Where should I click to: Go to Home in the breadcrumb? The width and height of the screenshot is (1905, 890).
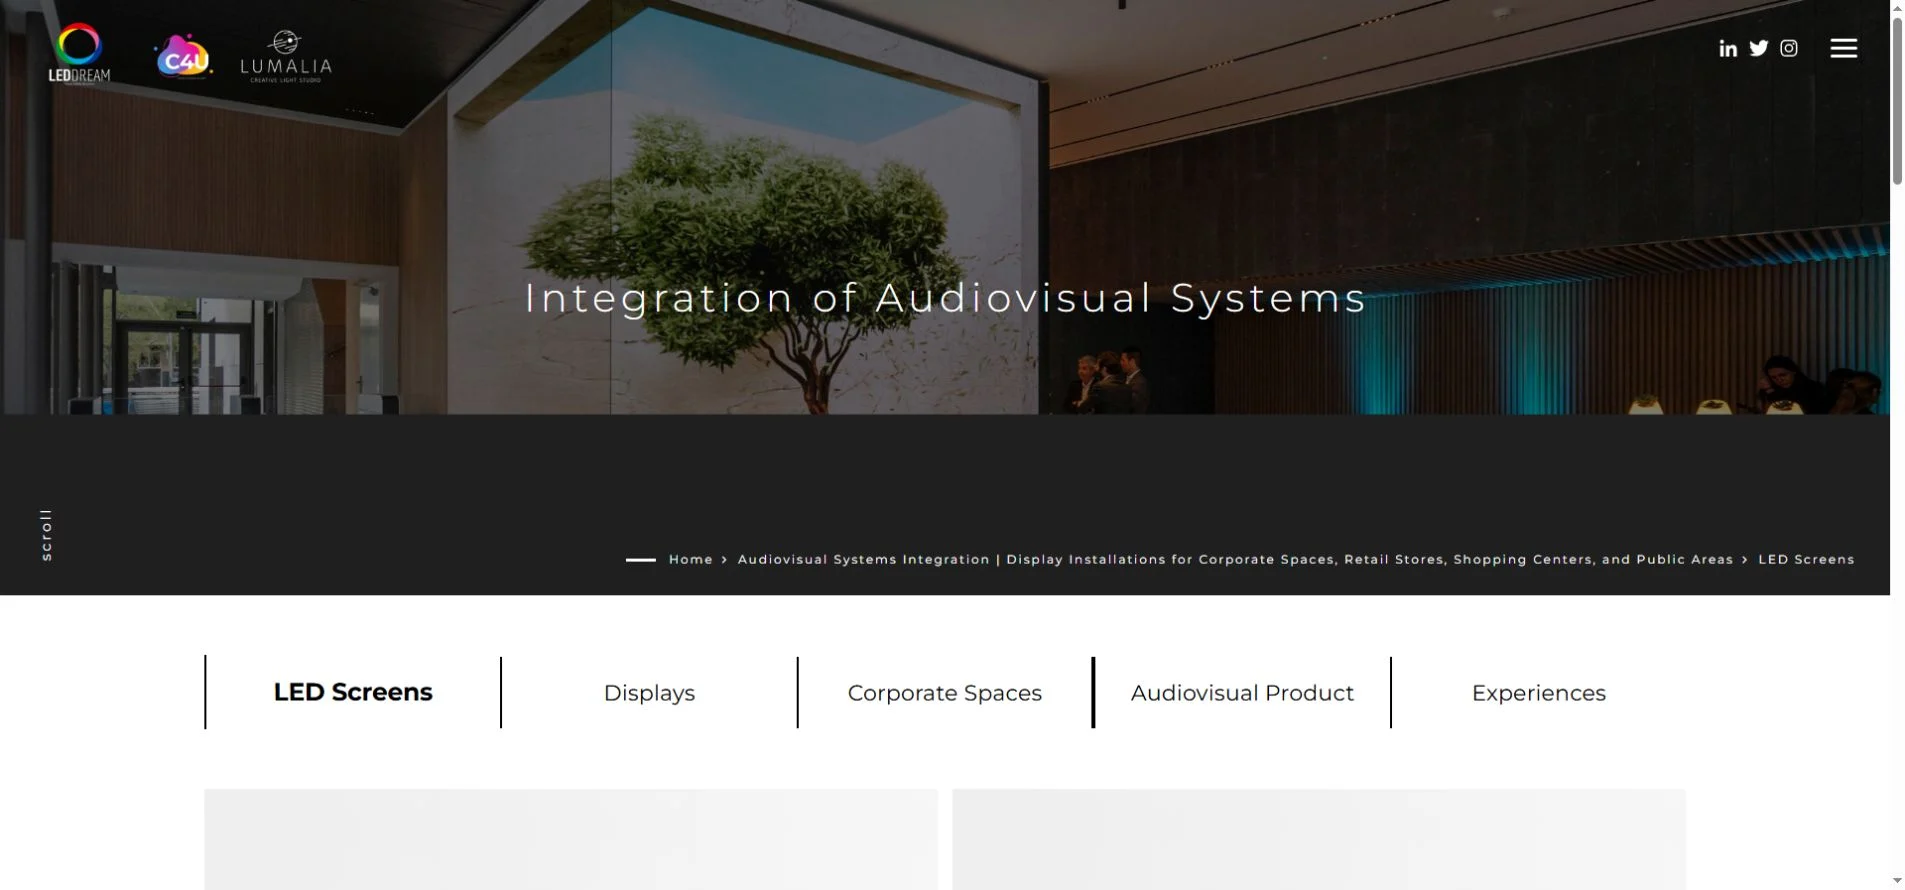pyautogui.click(x=691, y=559)
